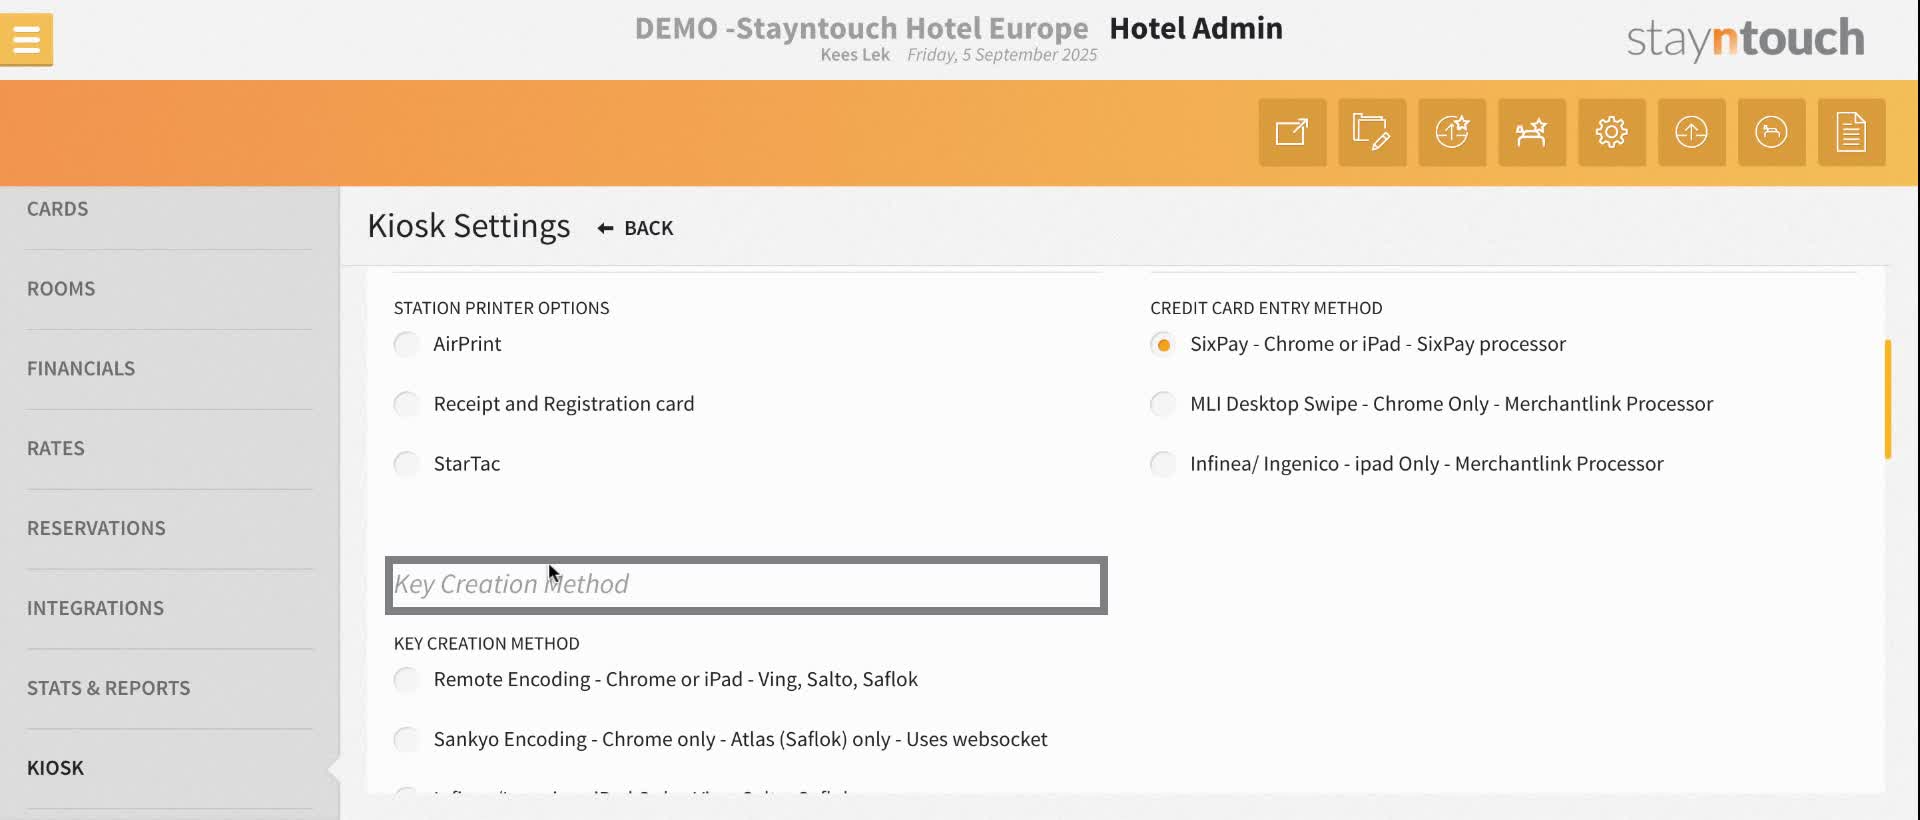Click the circled bed toolbar icon

(x=1772, y=132)
